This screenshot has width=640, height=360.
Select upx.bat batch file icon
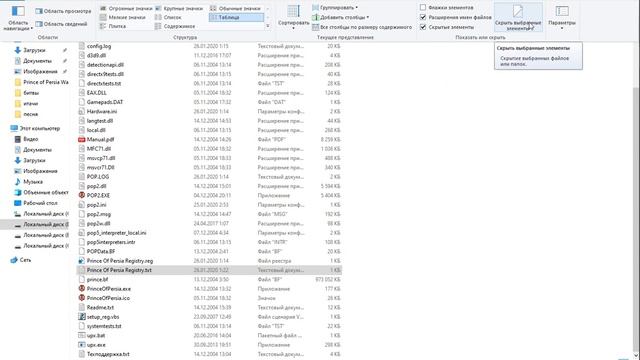click(82, 336)
